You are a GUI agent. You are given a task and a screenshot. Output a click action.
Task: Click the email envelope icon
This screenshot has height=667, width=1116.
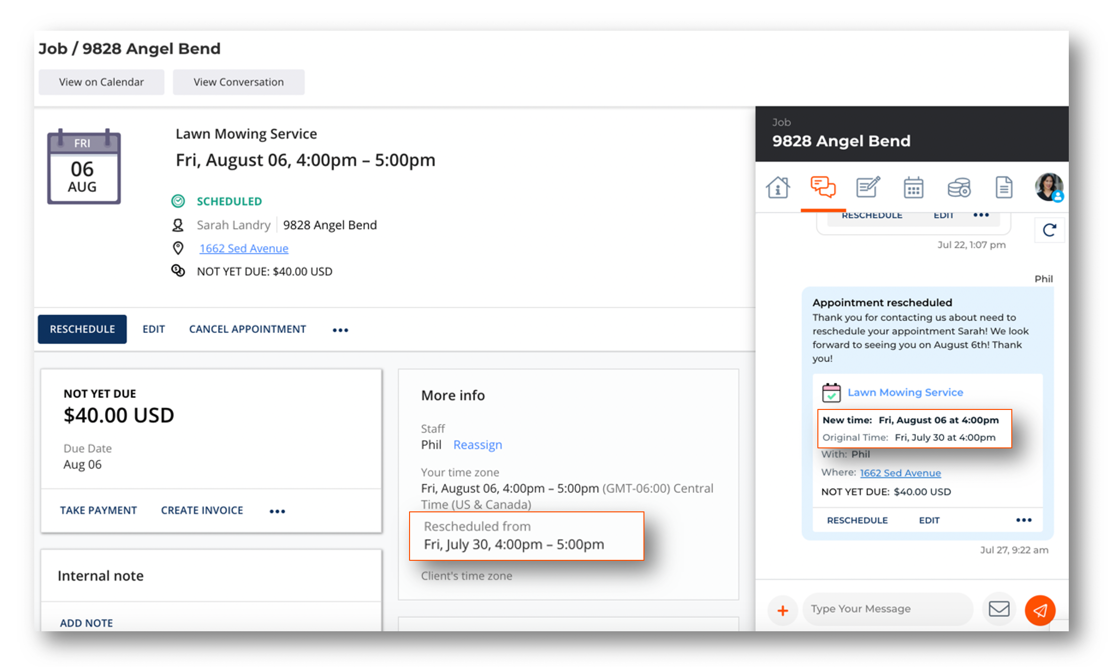(x=998, y=609)
